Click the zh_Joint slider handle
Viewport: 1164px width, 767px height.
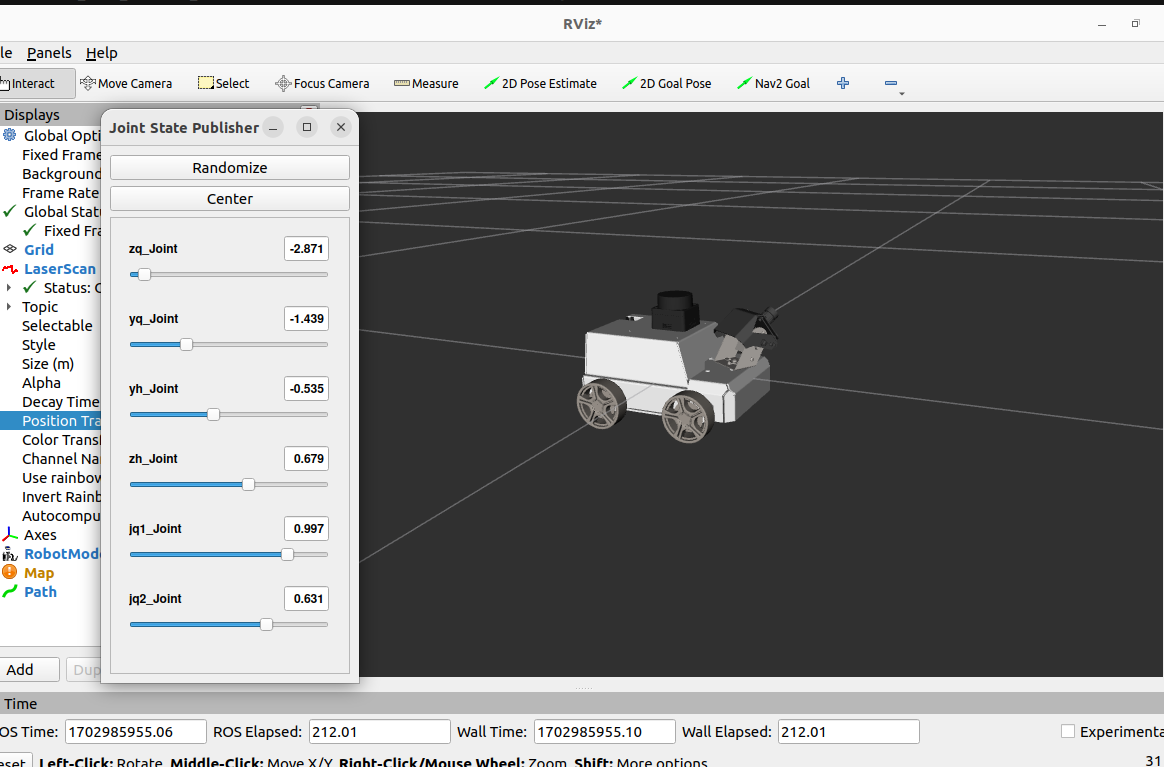tap(249, 485)
